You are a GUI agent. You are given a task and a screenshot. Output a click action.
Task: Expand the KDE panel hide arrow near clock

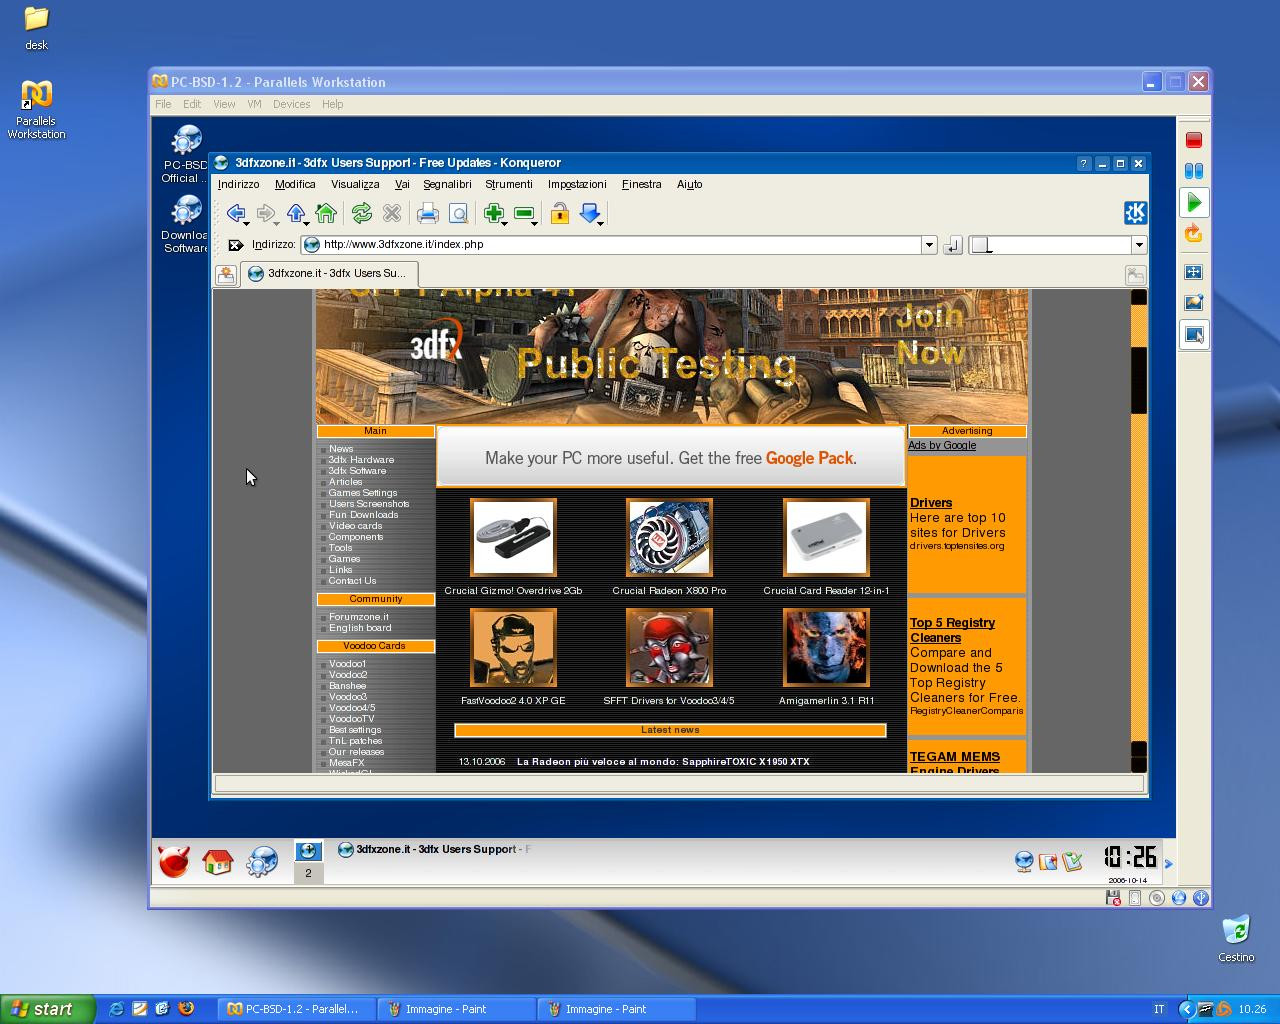point(1168,863)
